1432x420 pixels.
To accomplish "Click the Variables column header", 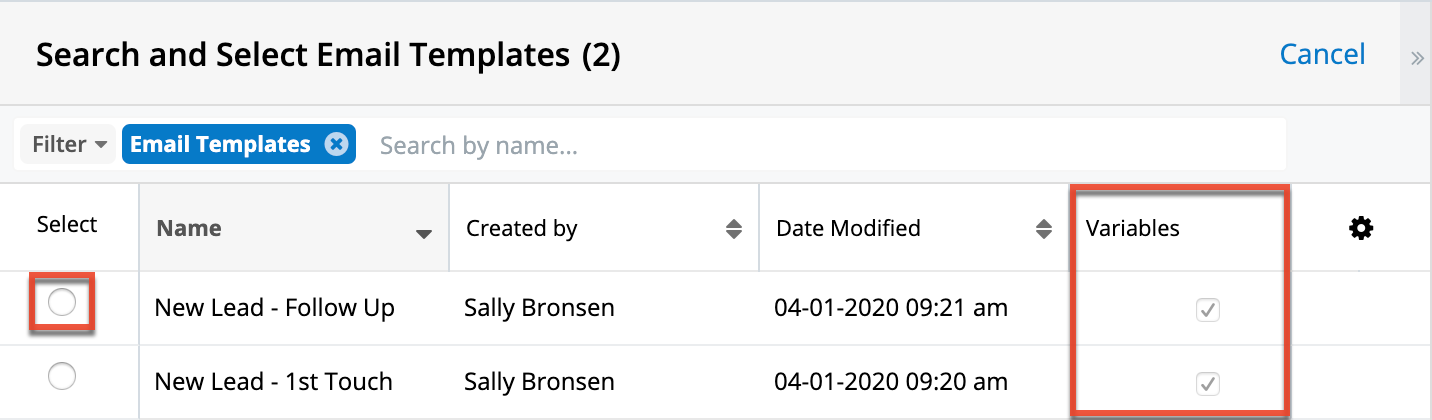I will [x=1133, y=229].
